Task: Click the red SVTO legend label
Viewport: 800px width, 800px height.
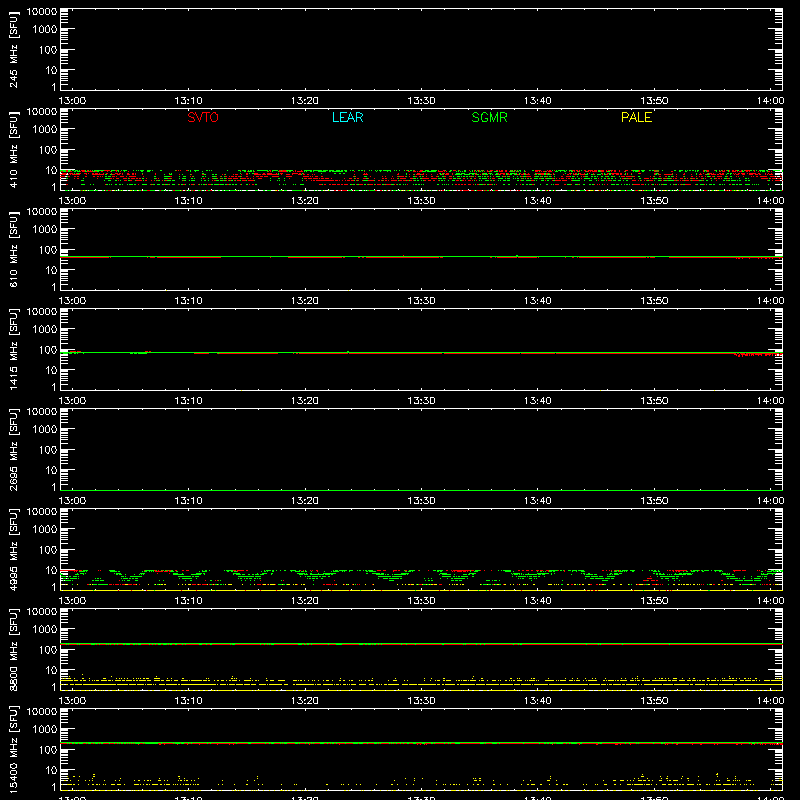Action: point(203,117)
